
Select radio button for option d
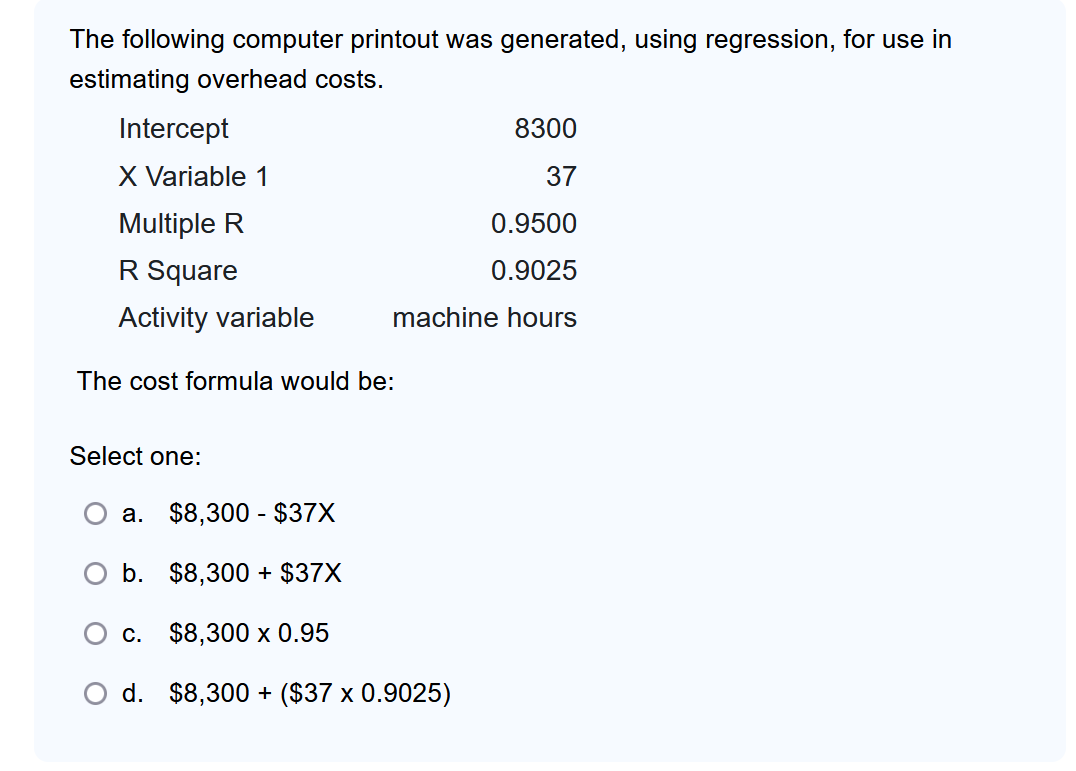[x=96, y=693]
